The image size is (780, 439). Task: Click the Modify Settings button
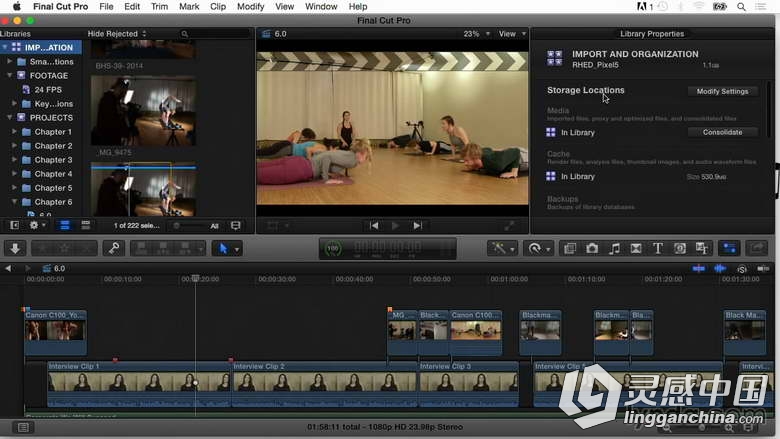pyautogui.click(x=722, y=91)
